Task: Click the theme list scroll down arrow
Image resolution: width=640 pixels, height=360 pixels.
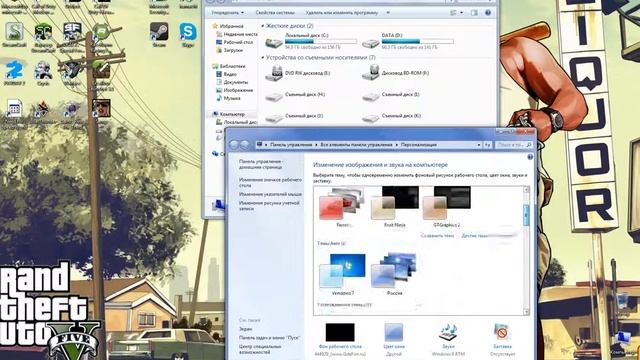Action: point(526,312)
